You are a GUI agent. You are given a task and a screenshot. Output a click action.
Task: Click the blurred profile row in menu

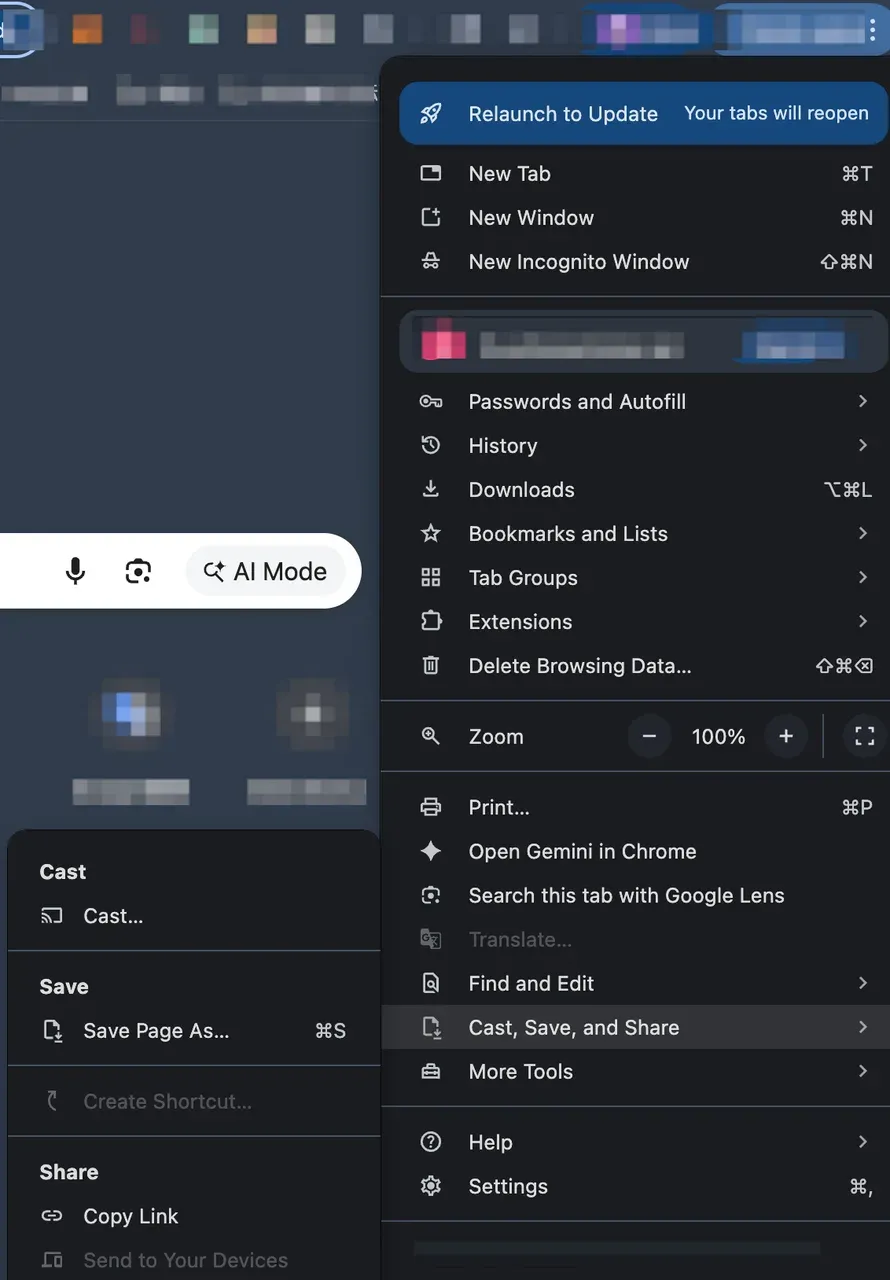pyautogui.click(x=644, y=342)
